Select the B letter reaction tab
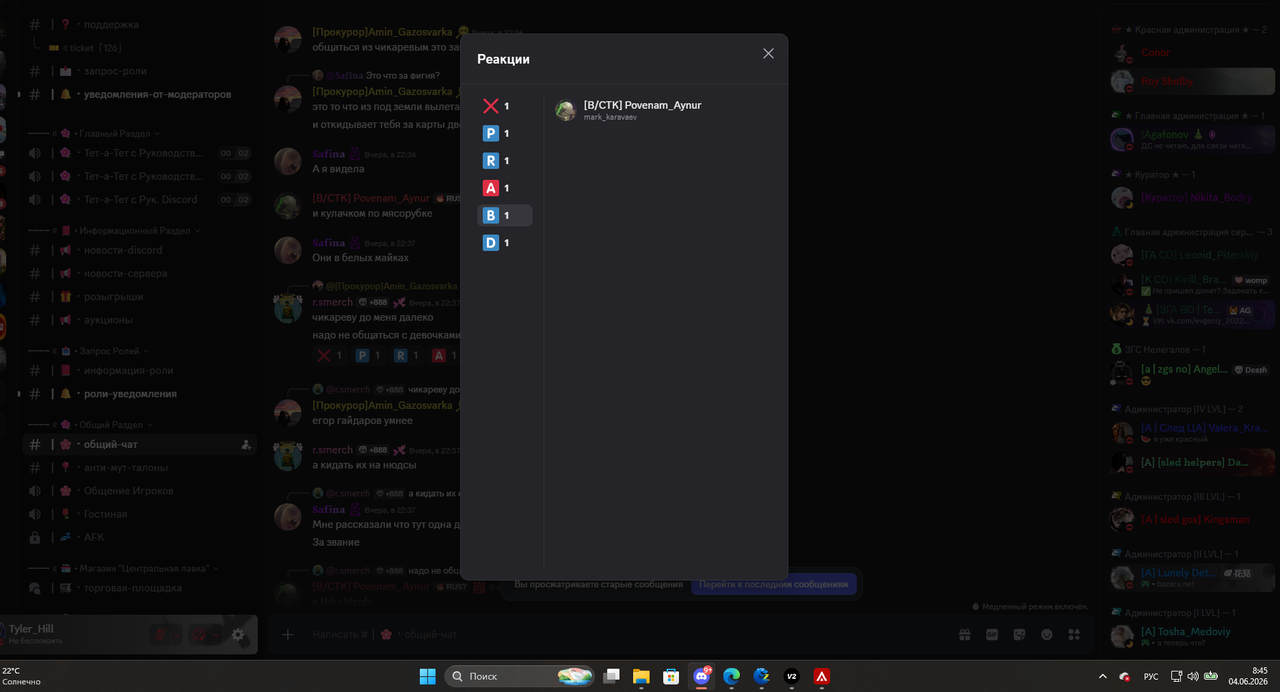The width and height of the screenshot is (1280, 692). pyautogui.click(x=505, y=215)
